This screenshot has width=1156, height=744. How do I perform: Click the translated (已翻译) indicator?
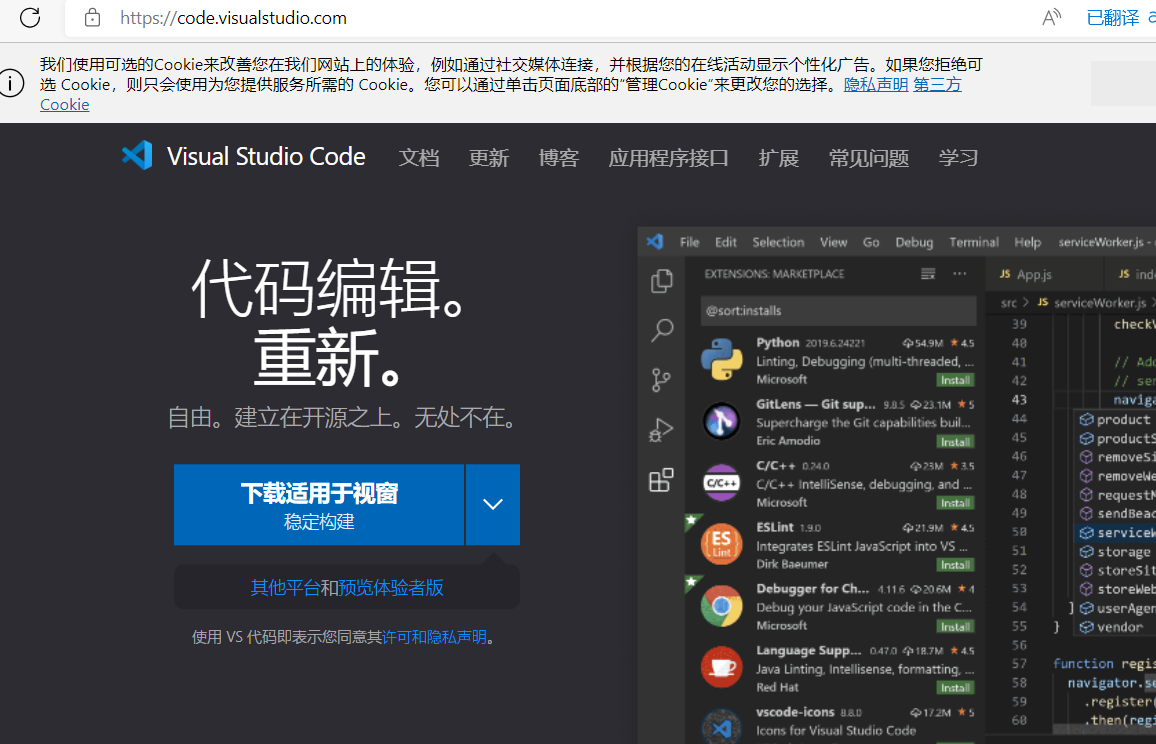(1113, 18)
